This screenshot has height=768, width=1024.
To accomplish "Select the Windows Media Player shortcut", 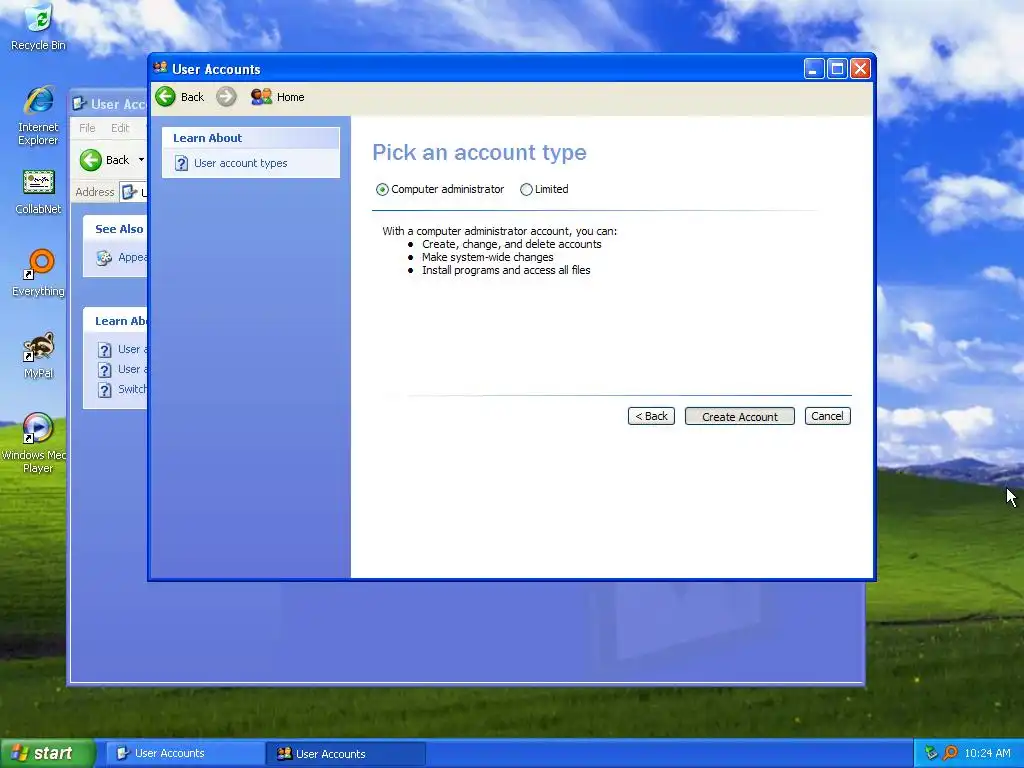I will [x=36, y=443].
